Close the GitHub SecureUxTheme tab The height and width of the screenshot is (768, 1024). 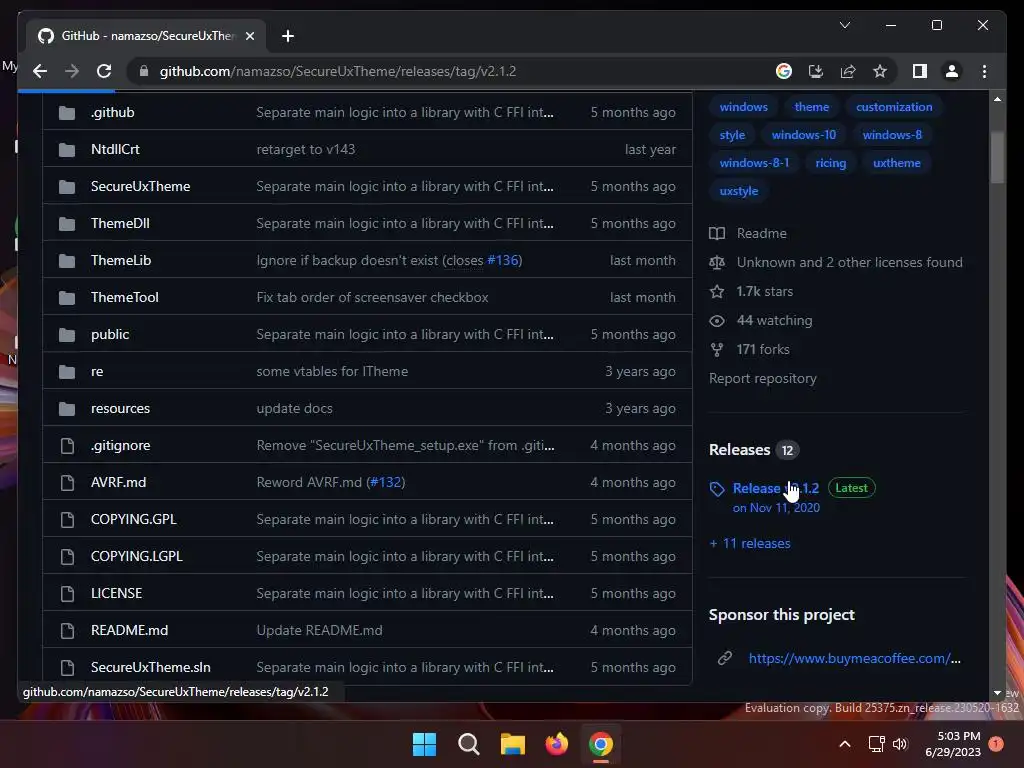click(249, 36)
